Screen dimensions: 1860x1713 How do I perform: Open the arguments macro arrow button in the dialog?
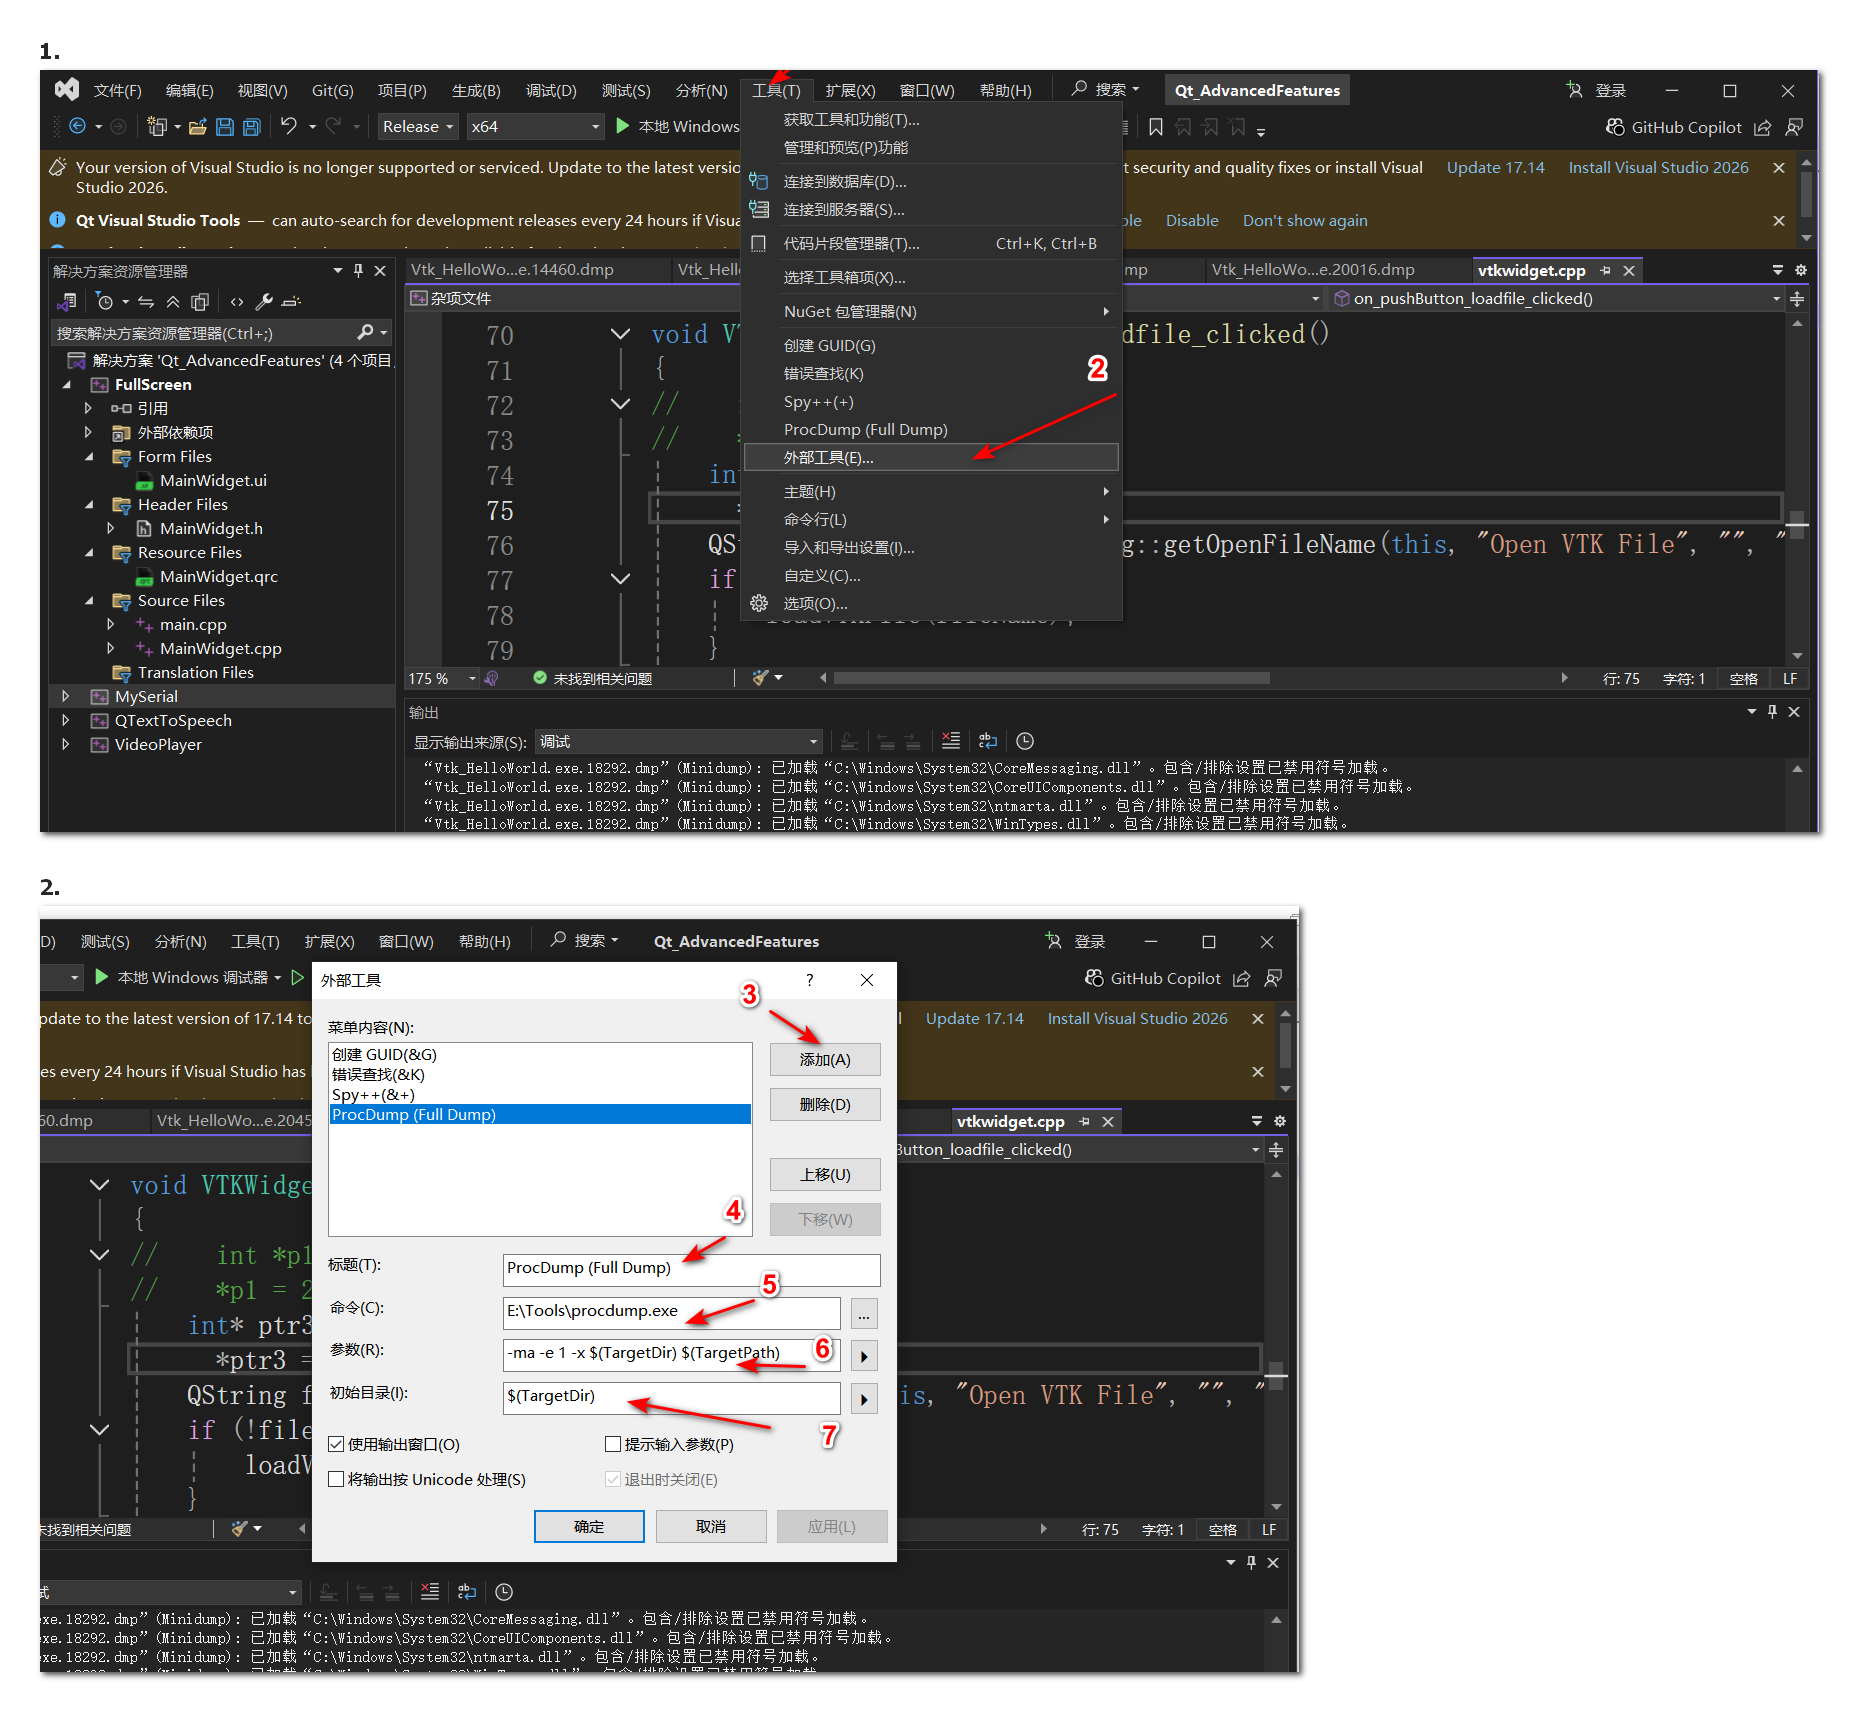pos(864,1356)
